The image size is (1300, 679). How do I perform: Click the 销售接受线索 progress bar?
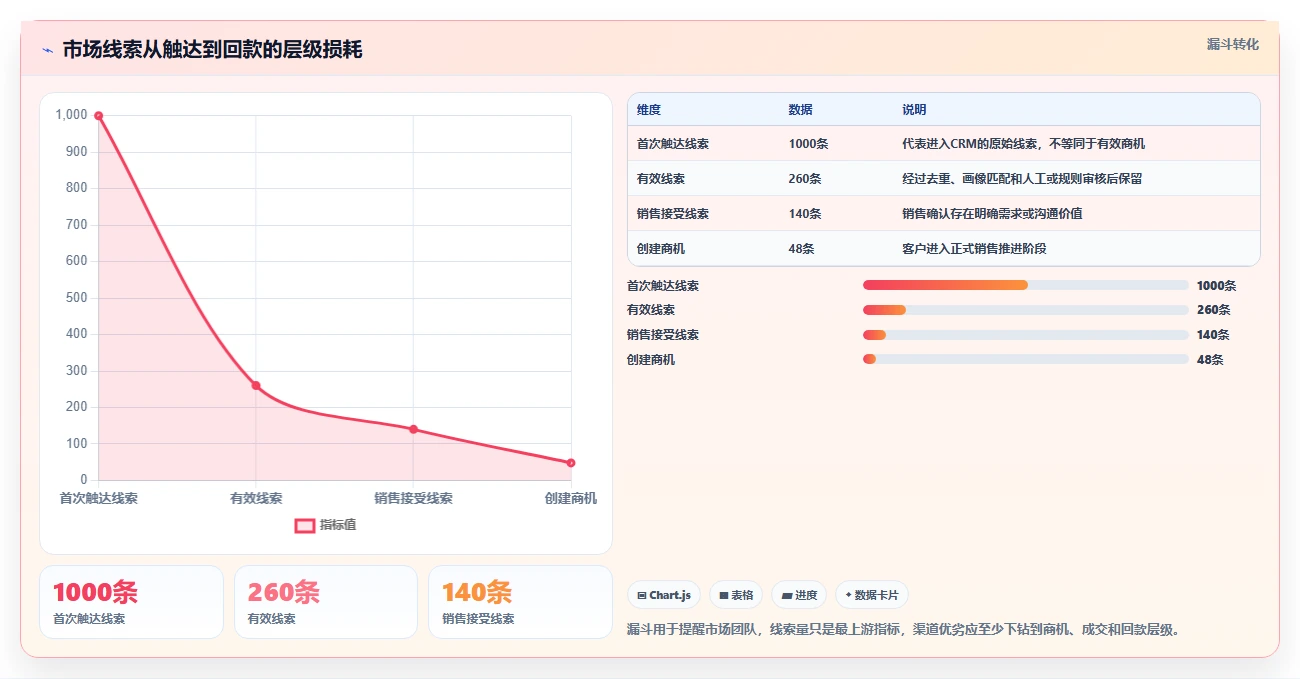(x=1026, y=335)
